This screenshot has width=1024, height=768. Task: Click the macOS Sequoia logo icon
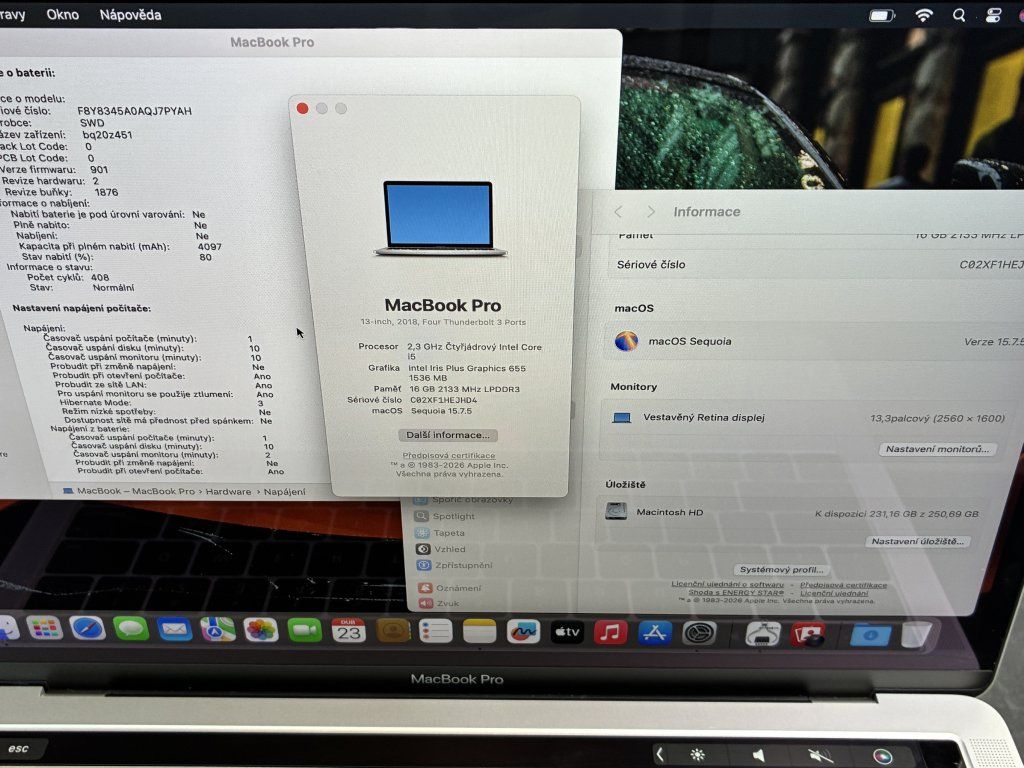[626, 341]
